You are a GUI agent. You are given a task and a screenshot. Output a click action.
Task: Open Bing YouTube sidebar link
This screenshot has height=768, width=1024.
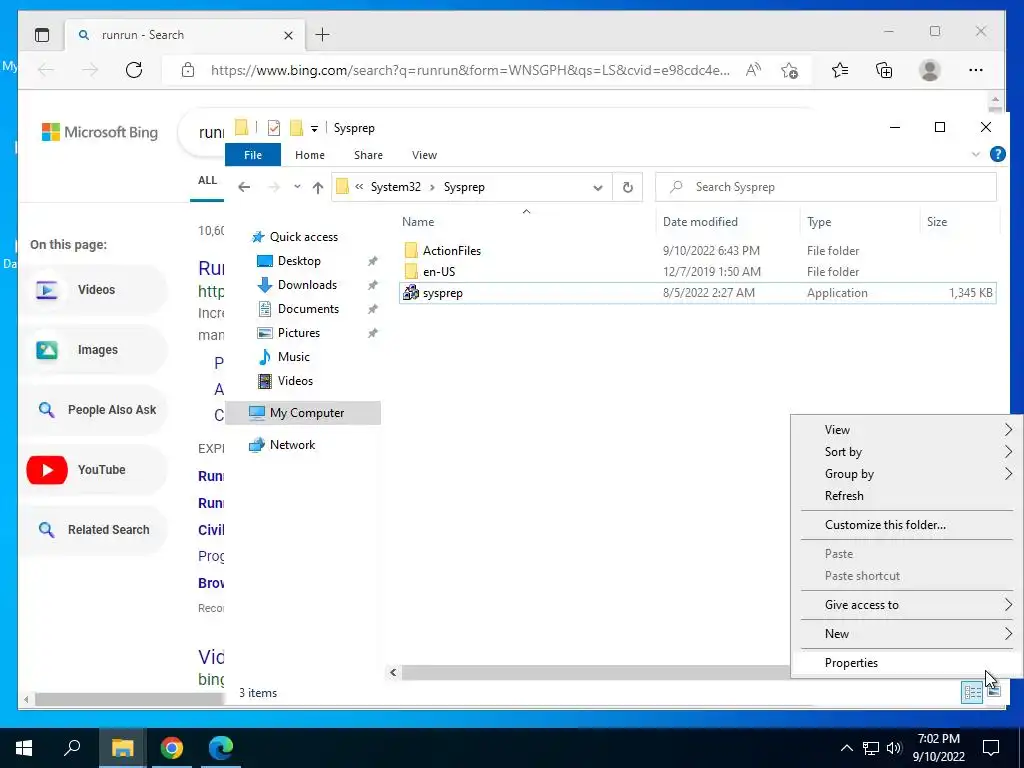[x=93, y=470]
